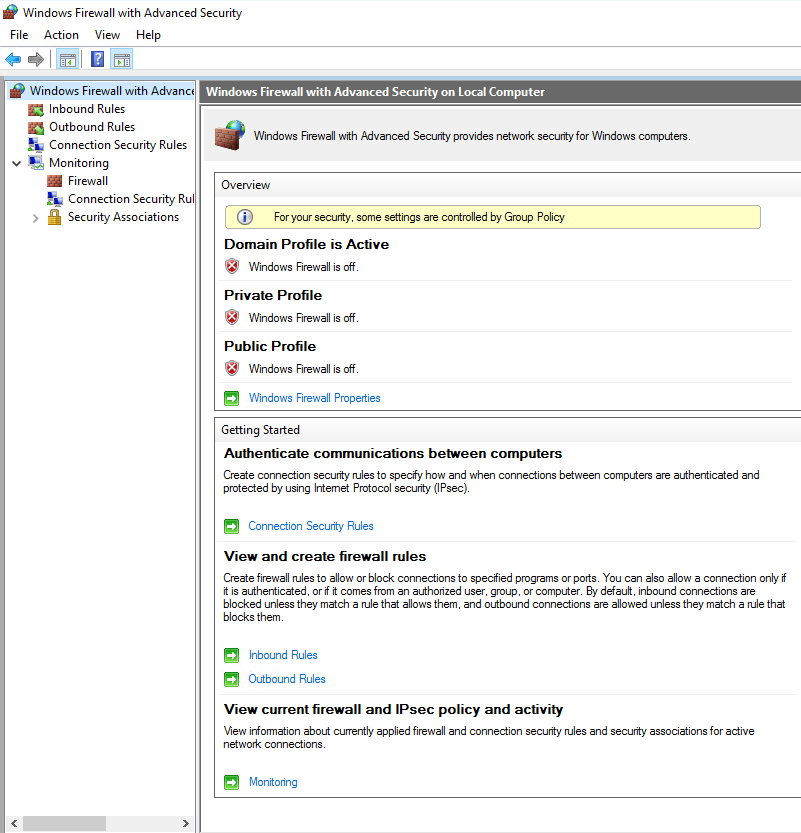Expand the Security Associations node
Screen dimensions: 801x833
click(35, 217)
